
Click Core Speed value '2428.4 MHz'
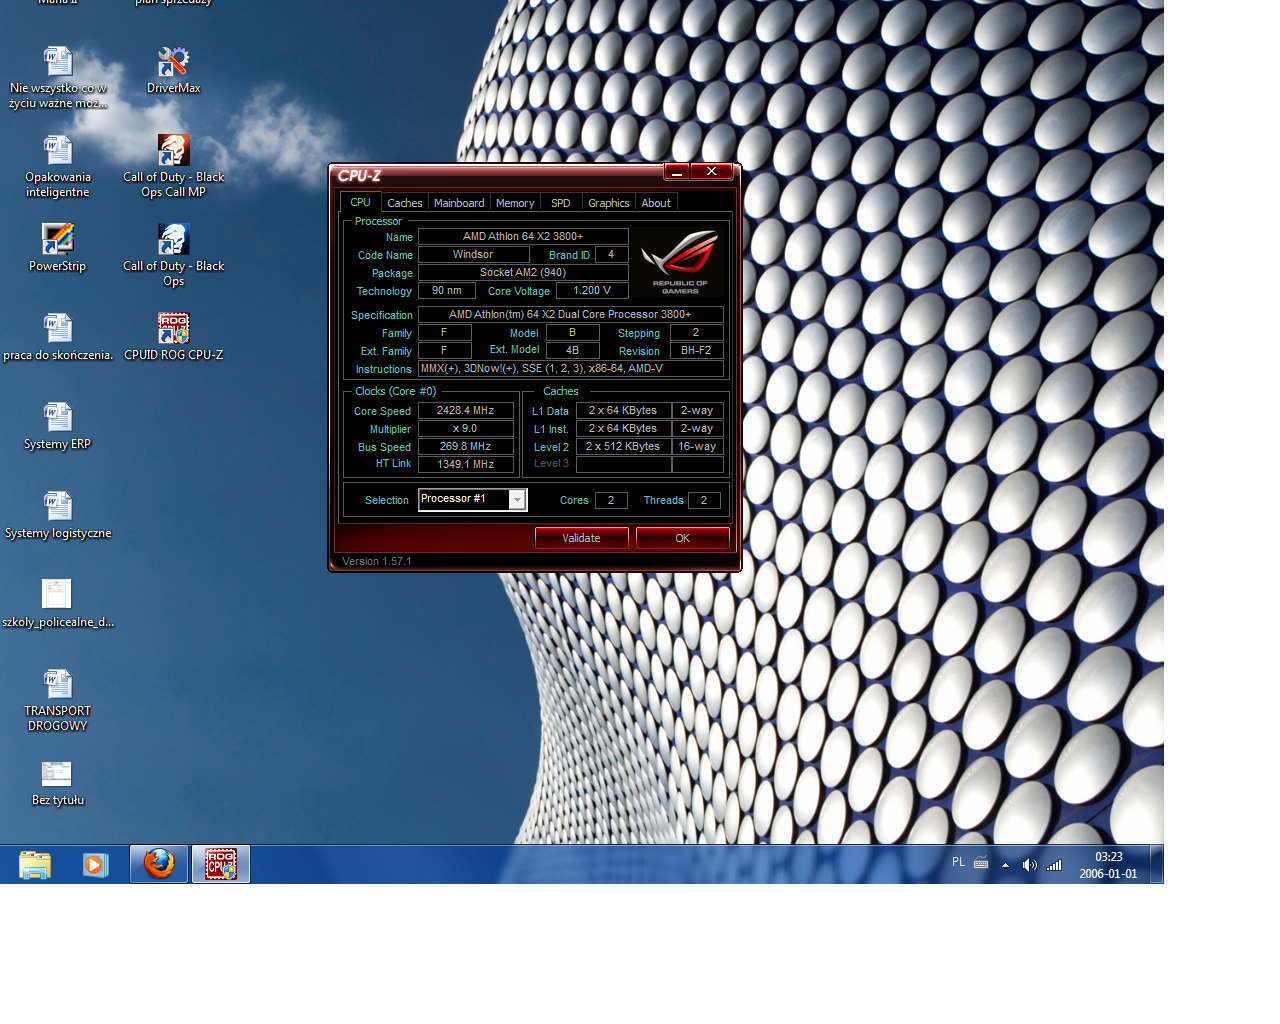[466, 410]
